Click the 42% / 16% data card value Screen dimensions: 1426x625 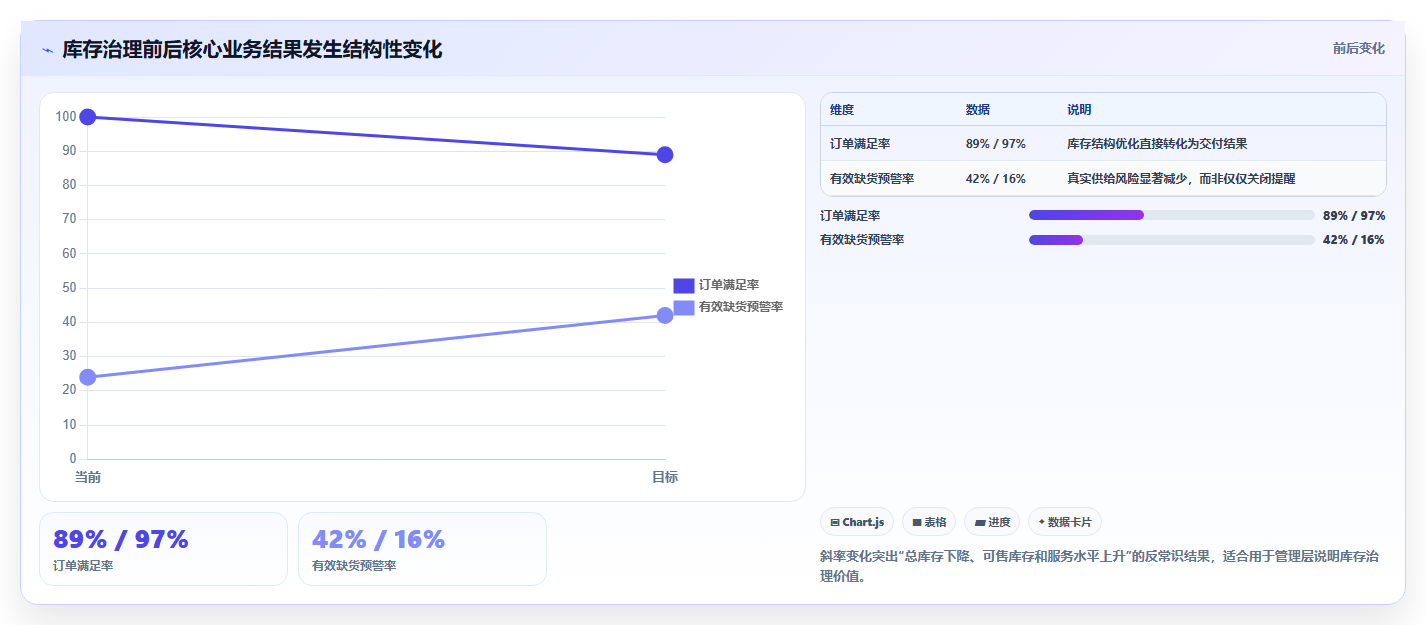[x=378, y=539]
